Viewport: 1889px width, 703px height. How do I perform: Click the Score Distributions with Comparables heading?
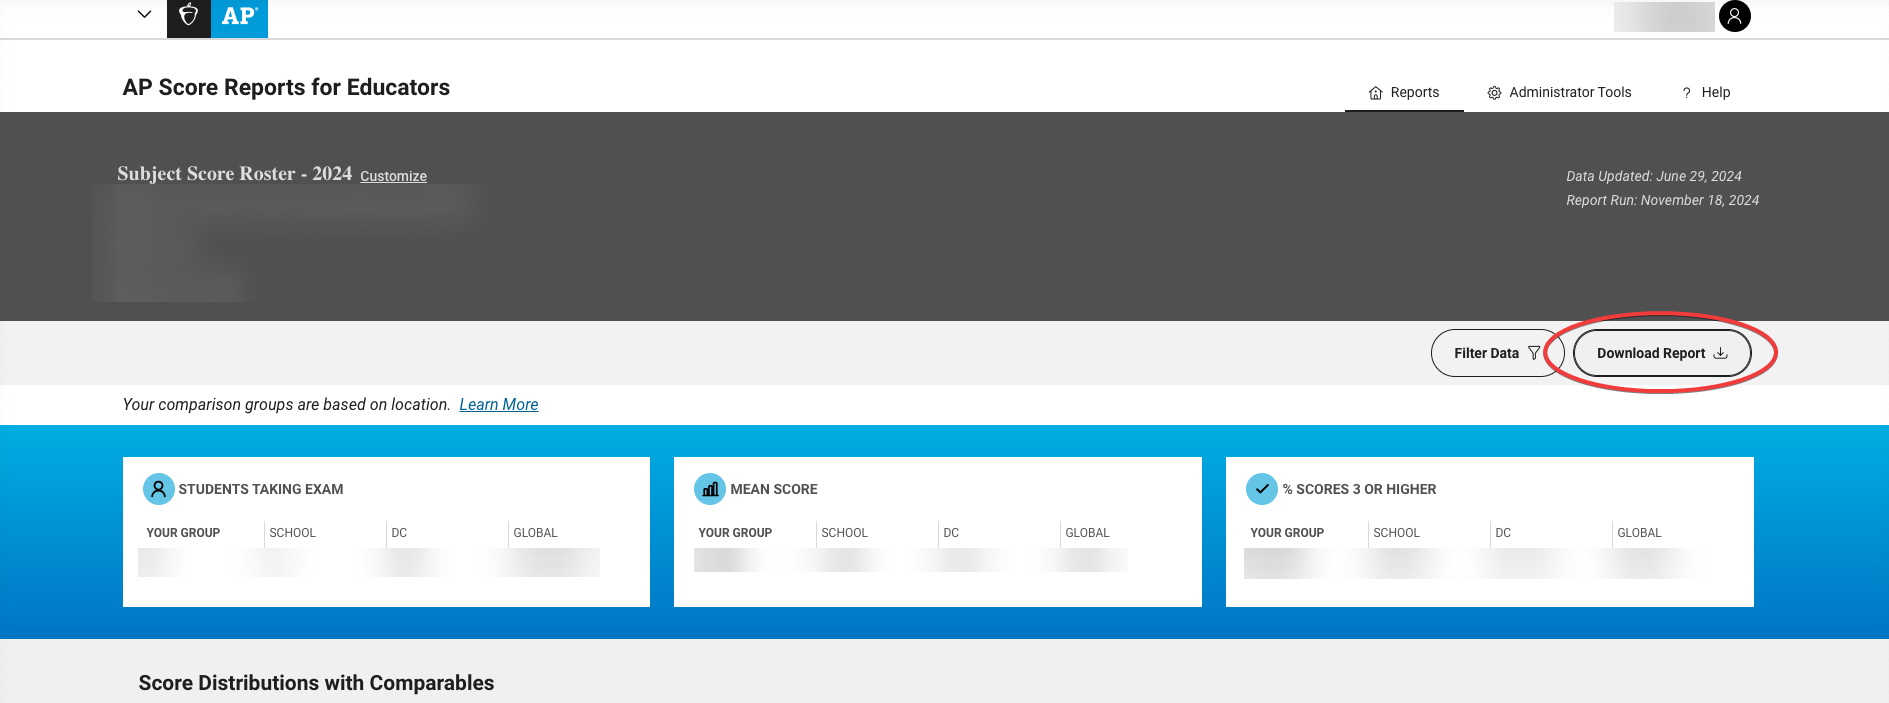(x=316, y=683)
